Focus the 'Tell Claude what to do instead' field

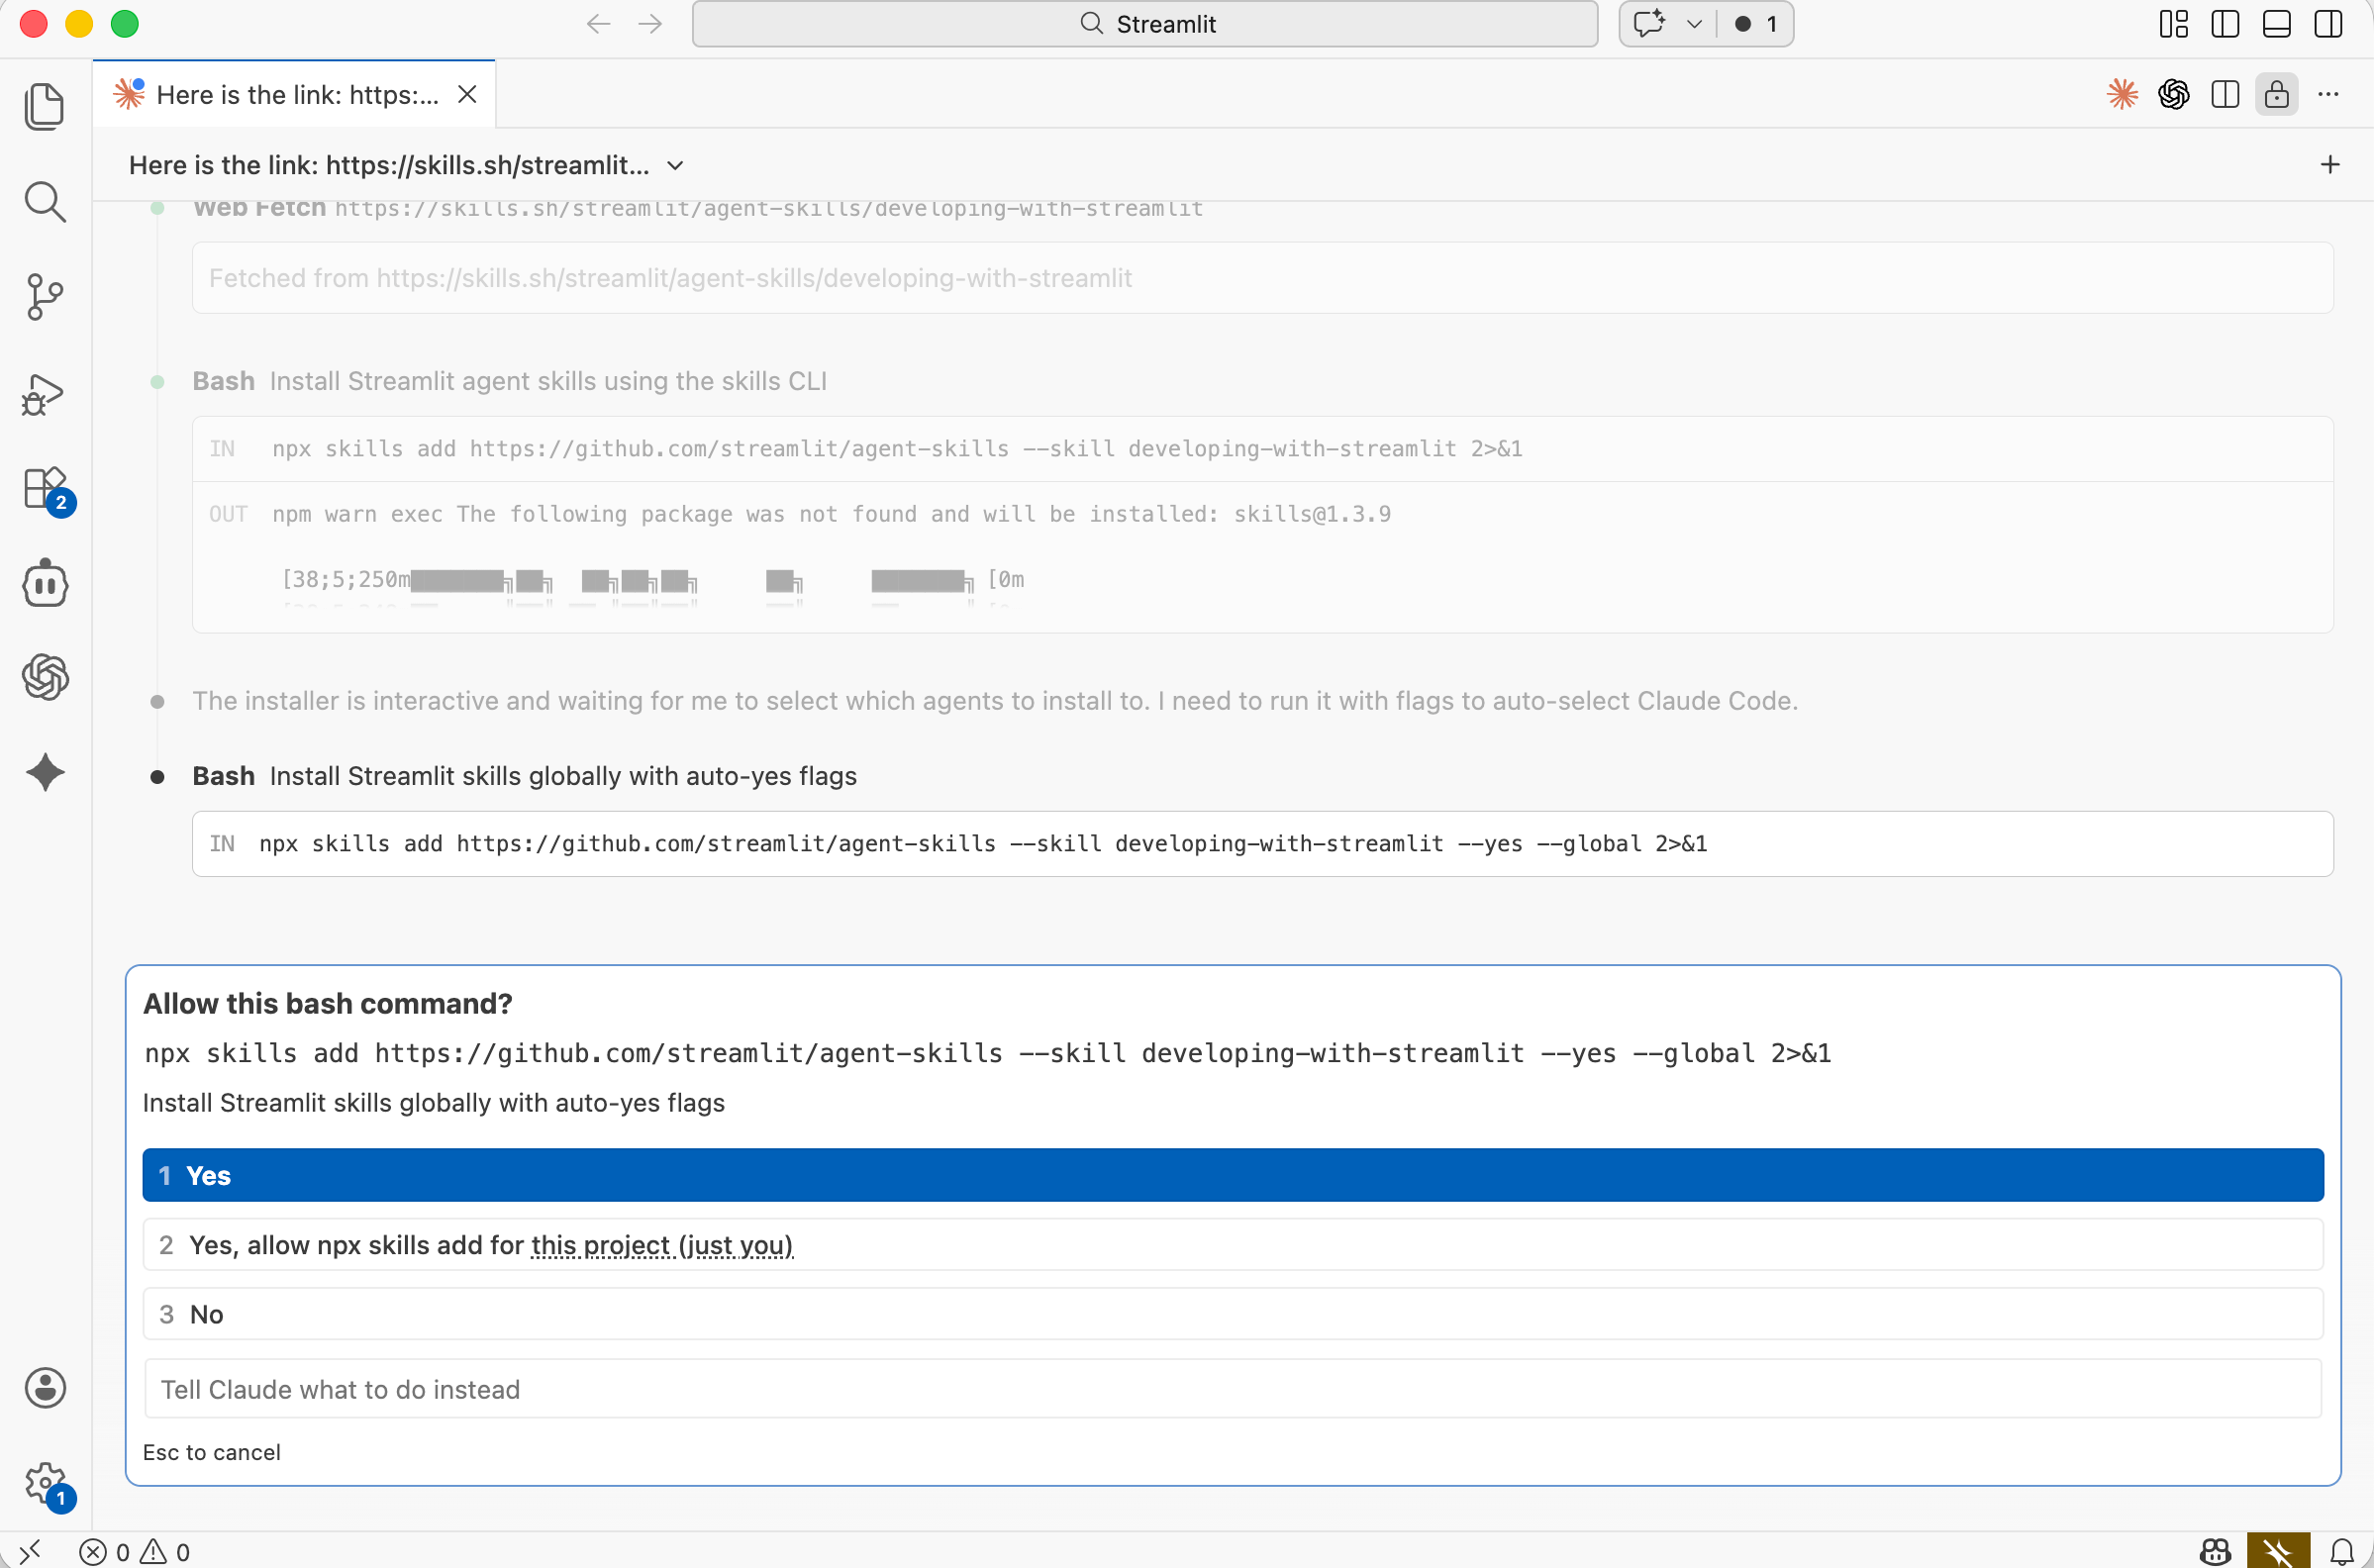[x=1233, y=1388]
